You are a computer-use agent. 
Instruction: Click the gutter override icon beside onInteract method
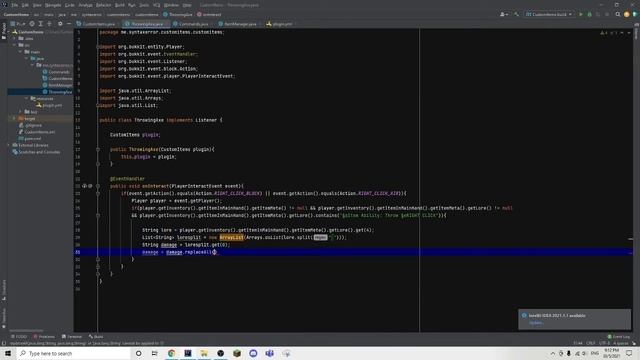point(84,186)
